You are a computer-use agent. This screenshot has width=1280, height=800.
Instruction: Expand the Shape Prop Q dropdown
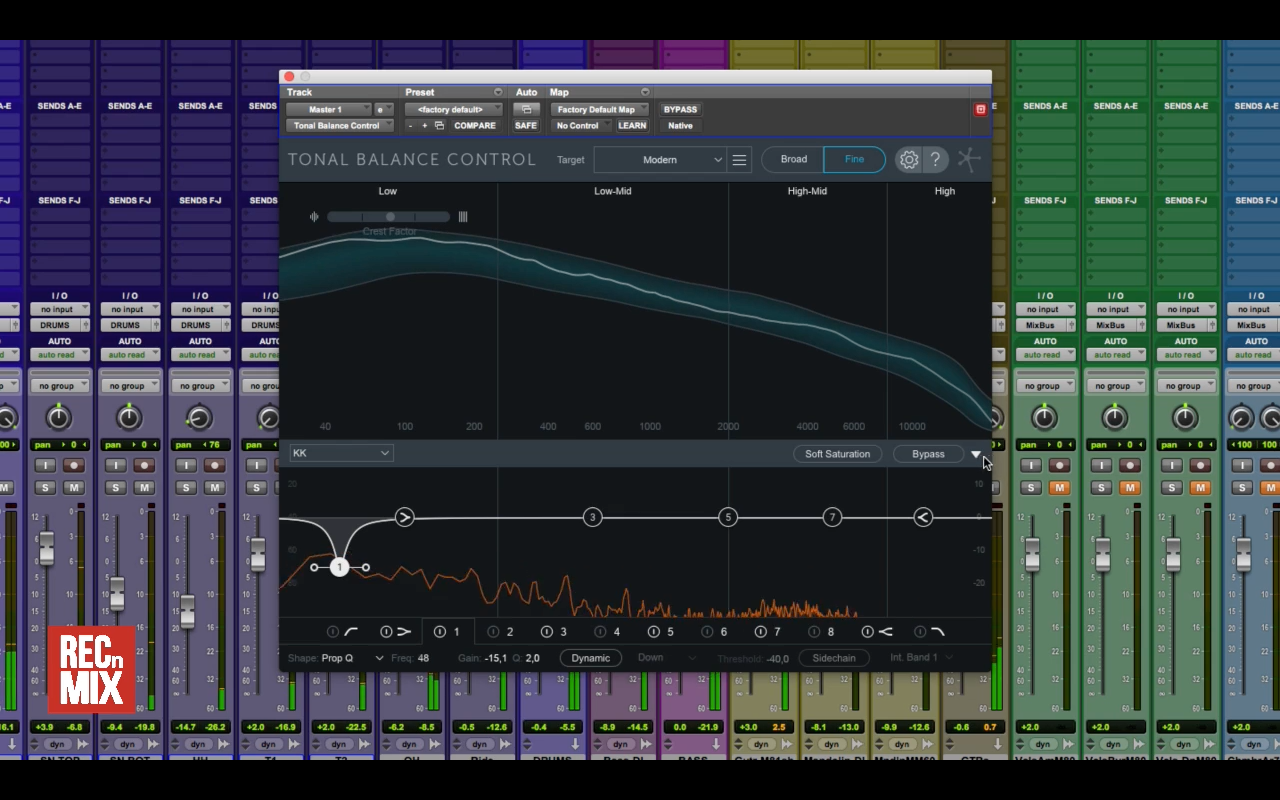tap(379, 658)
